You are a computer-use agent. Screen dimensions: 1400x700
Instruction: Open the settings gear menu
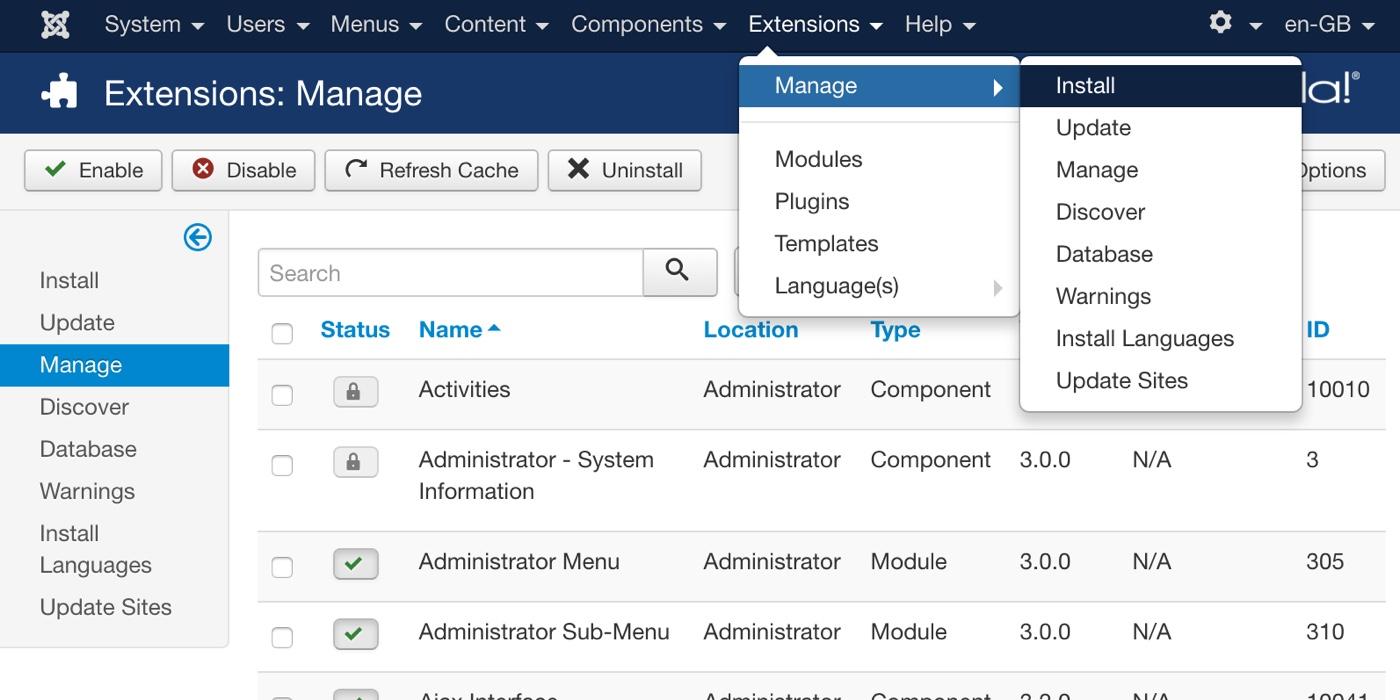1233,24
